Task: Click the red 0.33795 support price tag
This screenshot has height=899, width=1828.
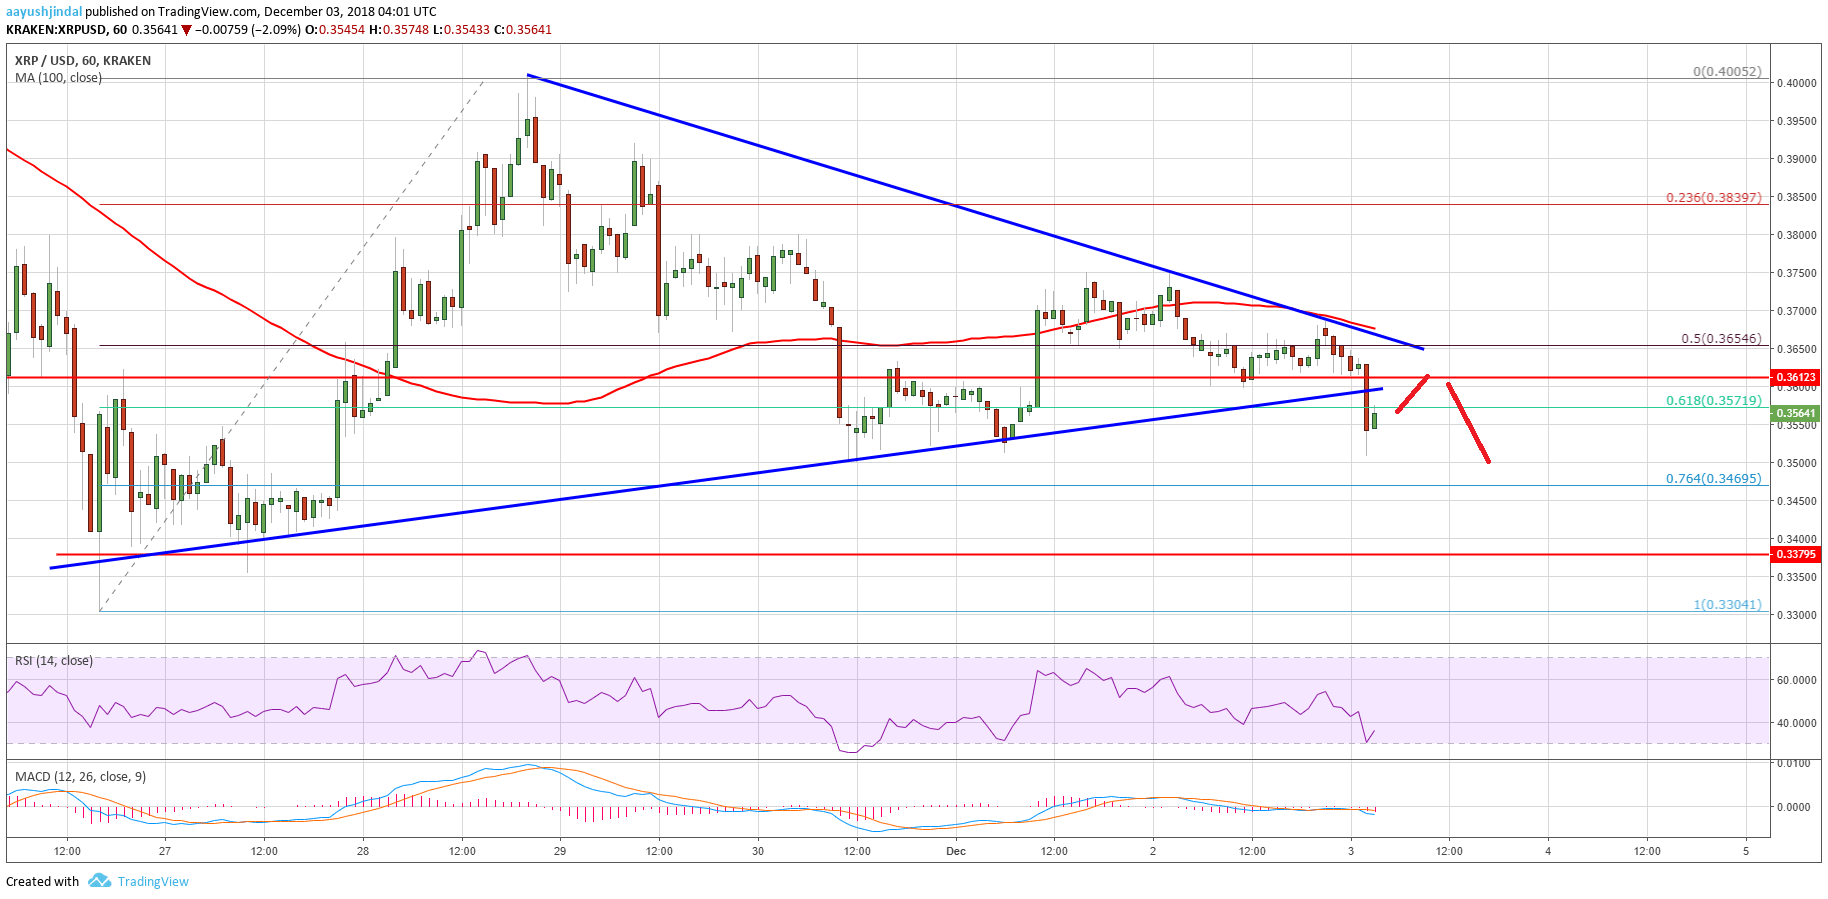Action: coord(1795,554)
